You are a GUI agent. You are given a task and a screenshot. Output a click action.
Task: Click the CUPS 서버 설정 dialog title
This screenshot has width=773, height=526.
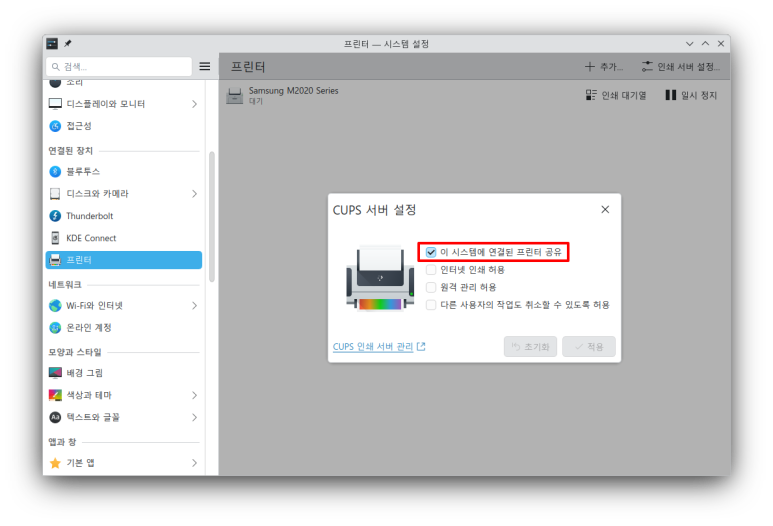point(374,210)
